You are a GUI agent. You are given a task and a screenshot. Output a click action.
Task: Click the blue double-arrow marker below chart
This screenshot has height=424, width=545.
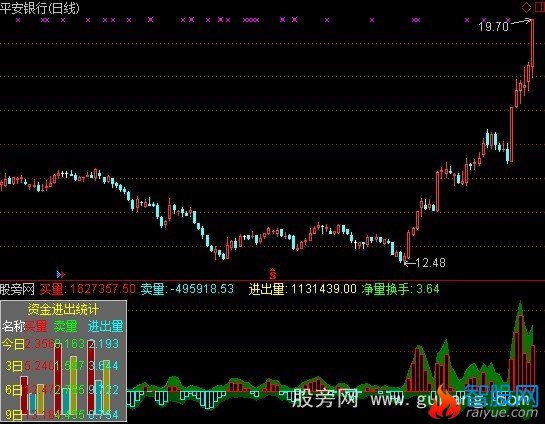tap(61, 275)
